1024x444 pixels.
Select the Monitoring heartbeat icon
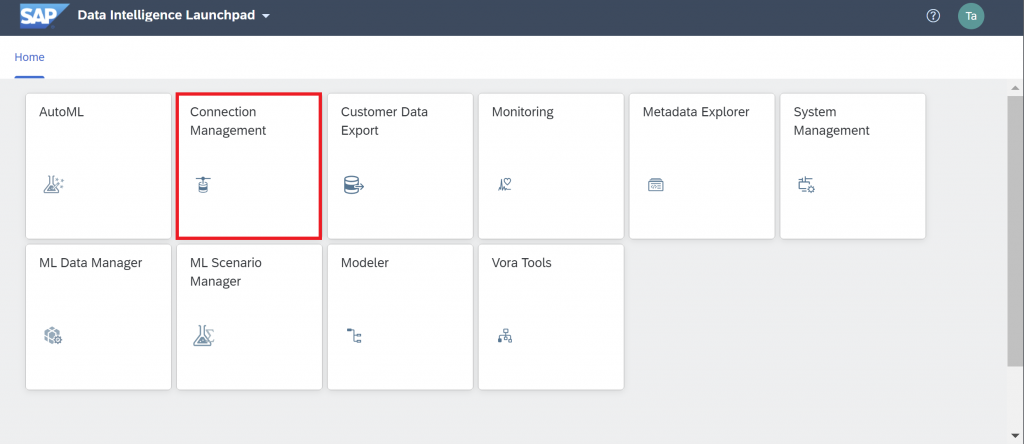click(x=505, y=185)
